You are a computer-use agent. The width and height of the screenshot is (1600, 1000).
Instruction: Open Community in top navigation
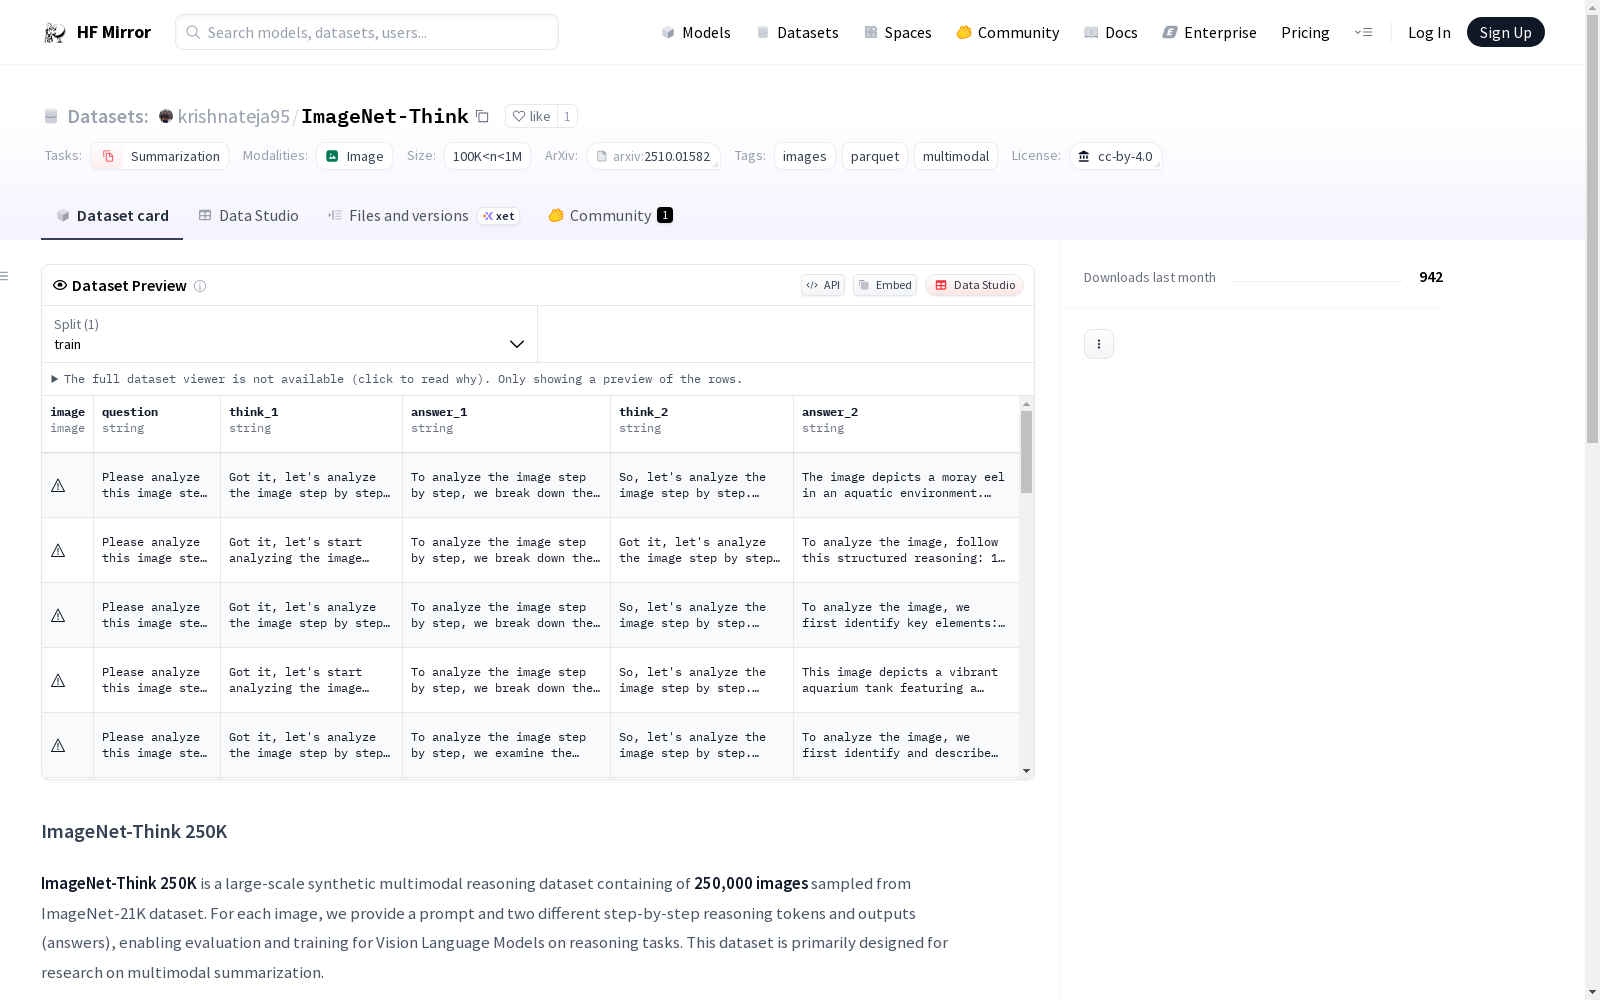tap(1008, 33)
